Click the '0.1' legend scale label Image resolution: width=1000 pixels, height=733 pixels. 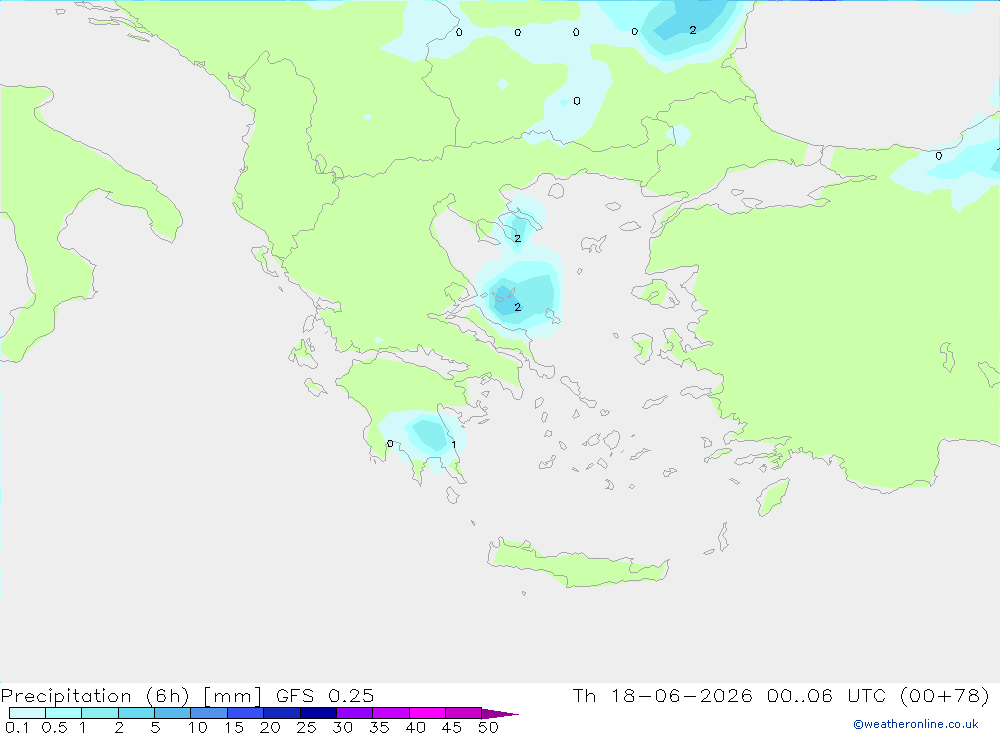(x=17, y=727)
